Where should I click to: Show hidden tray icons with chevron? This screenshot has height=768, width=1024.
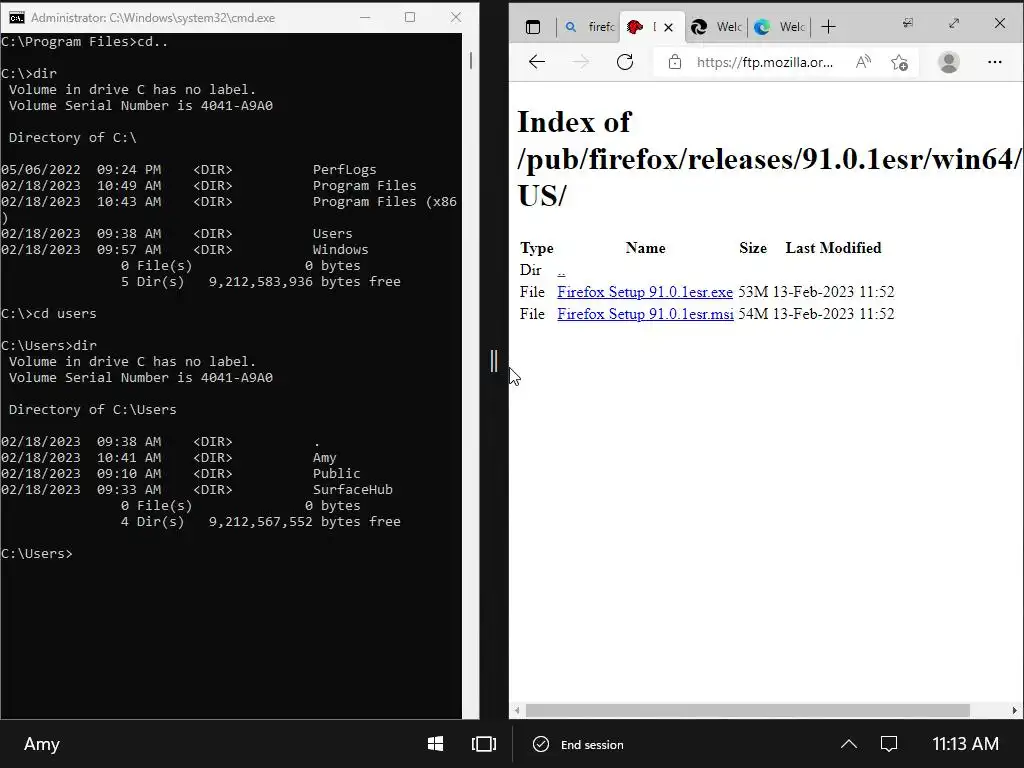pos(848,744)
